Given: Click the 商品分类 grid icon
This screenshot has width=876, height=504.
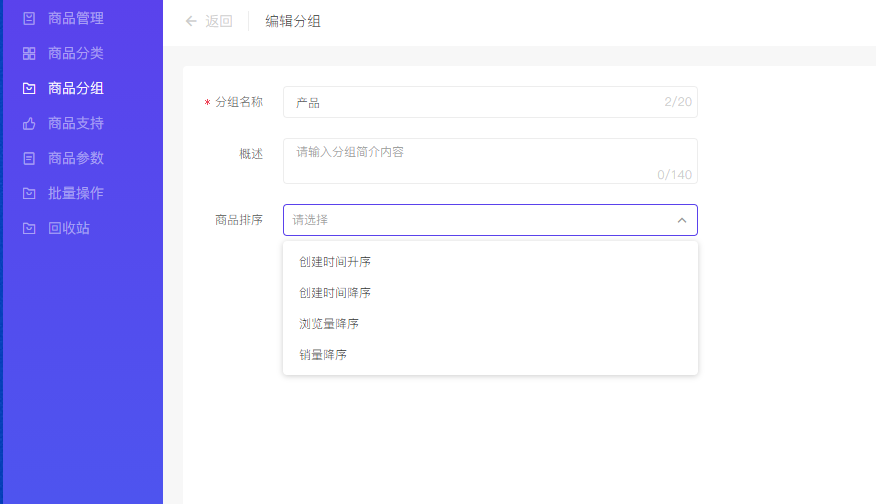Looking at the screenshot, I should tap(29, 53).
